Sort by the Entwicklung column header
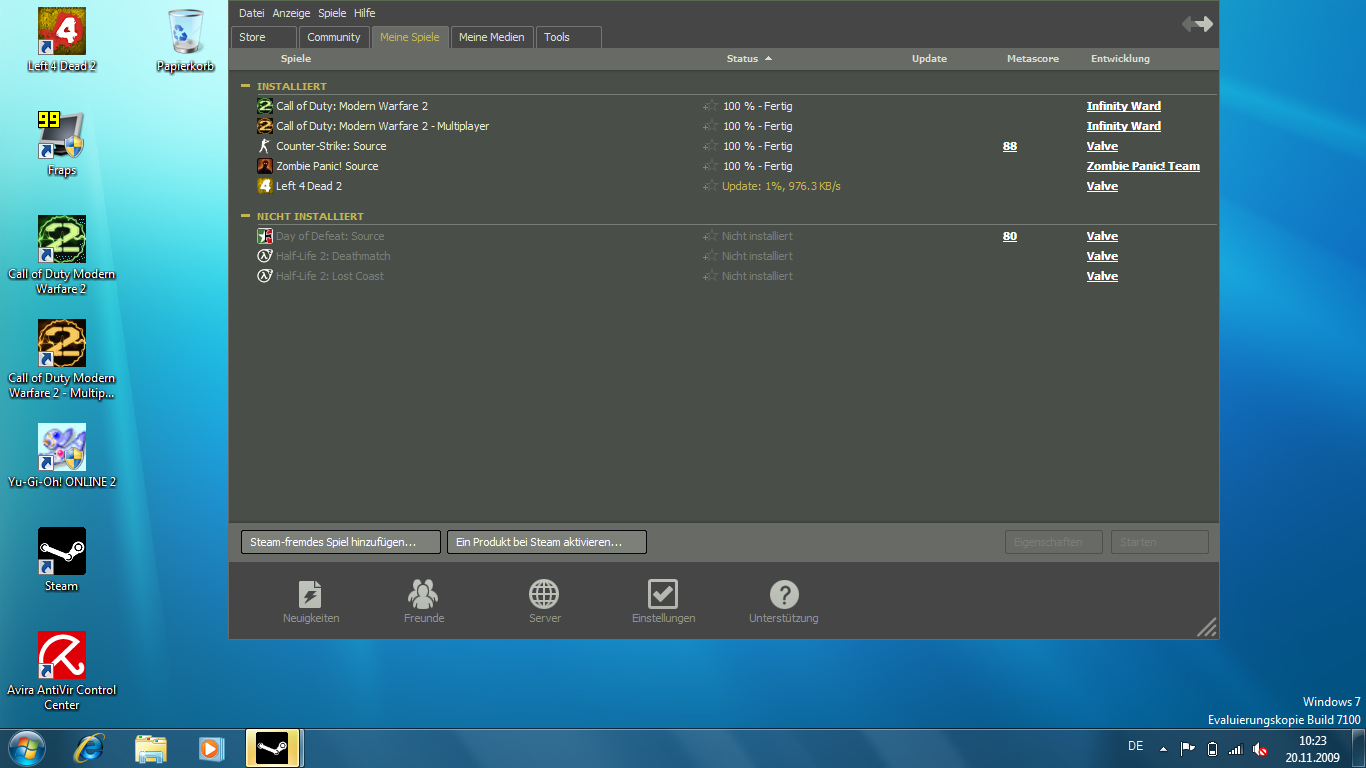 [x=1120, y=59]
